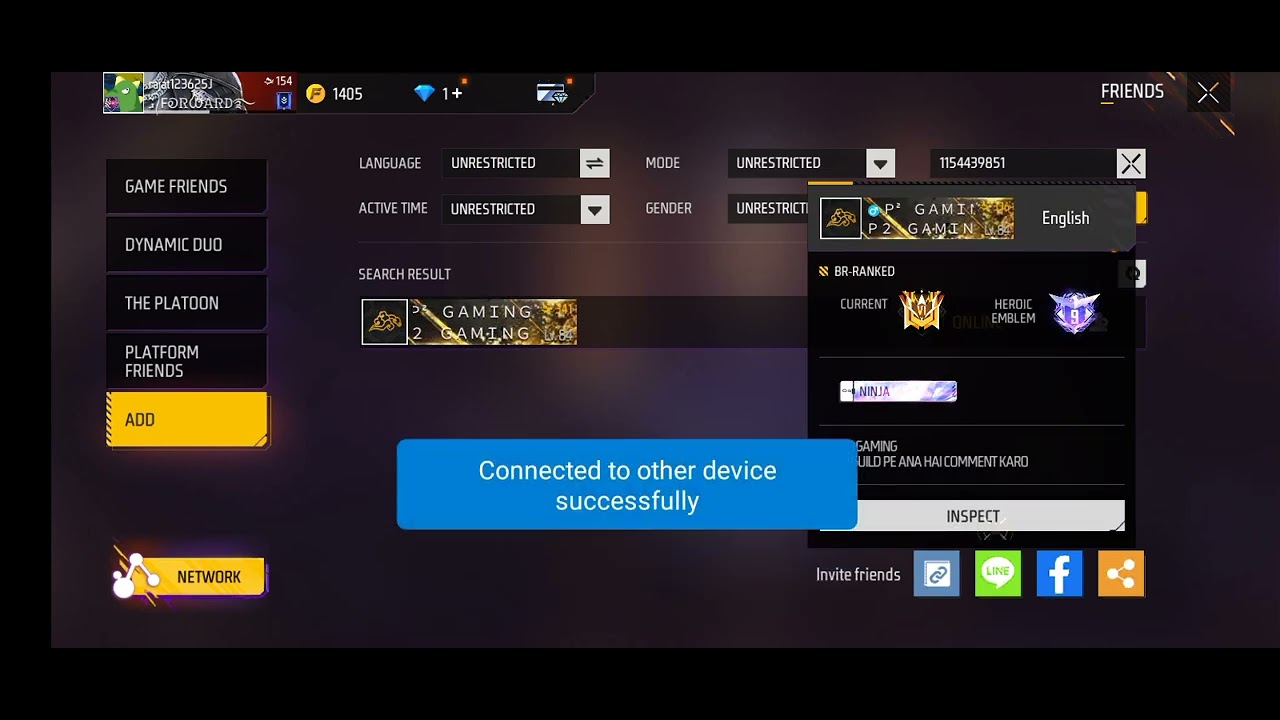
Task: Click the guild avatar in profile popup
Action: 841,218
